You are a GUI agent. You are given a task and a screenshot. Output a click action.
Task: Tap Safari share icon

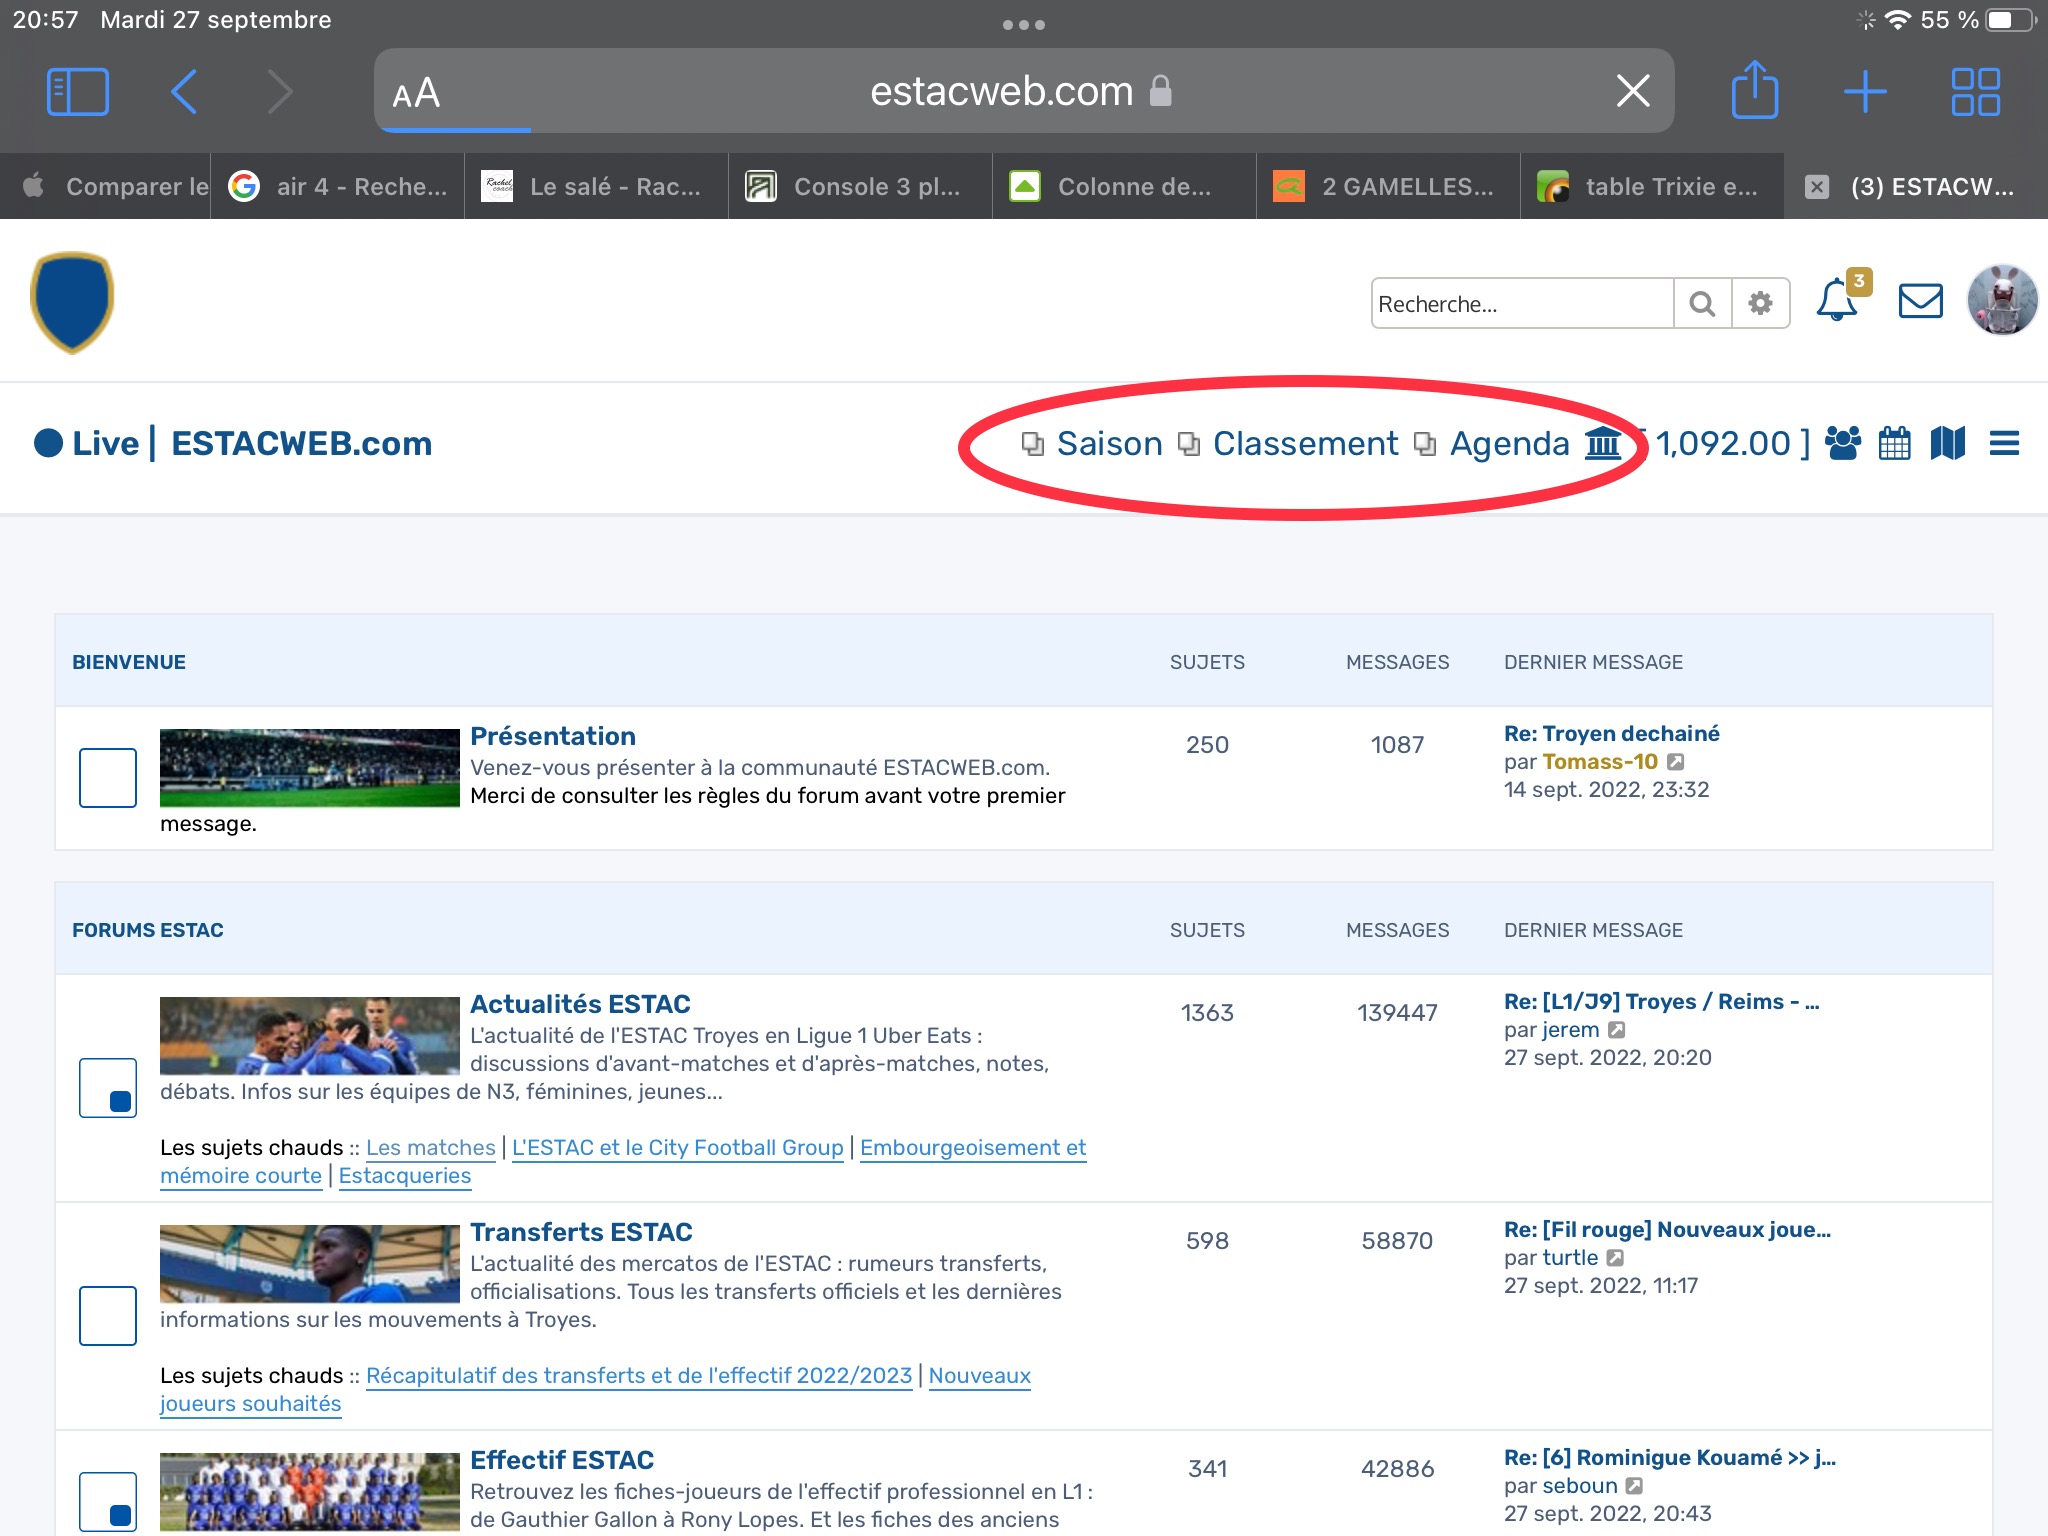click(1754, 91)
